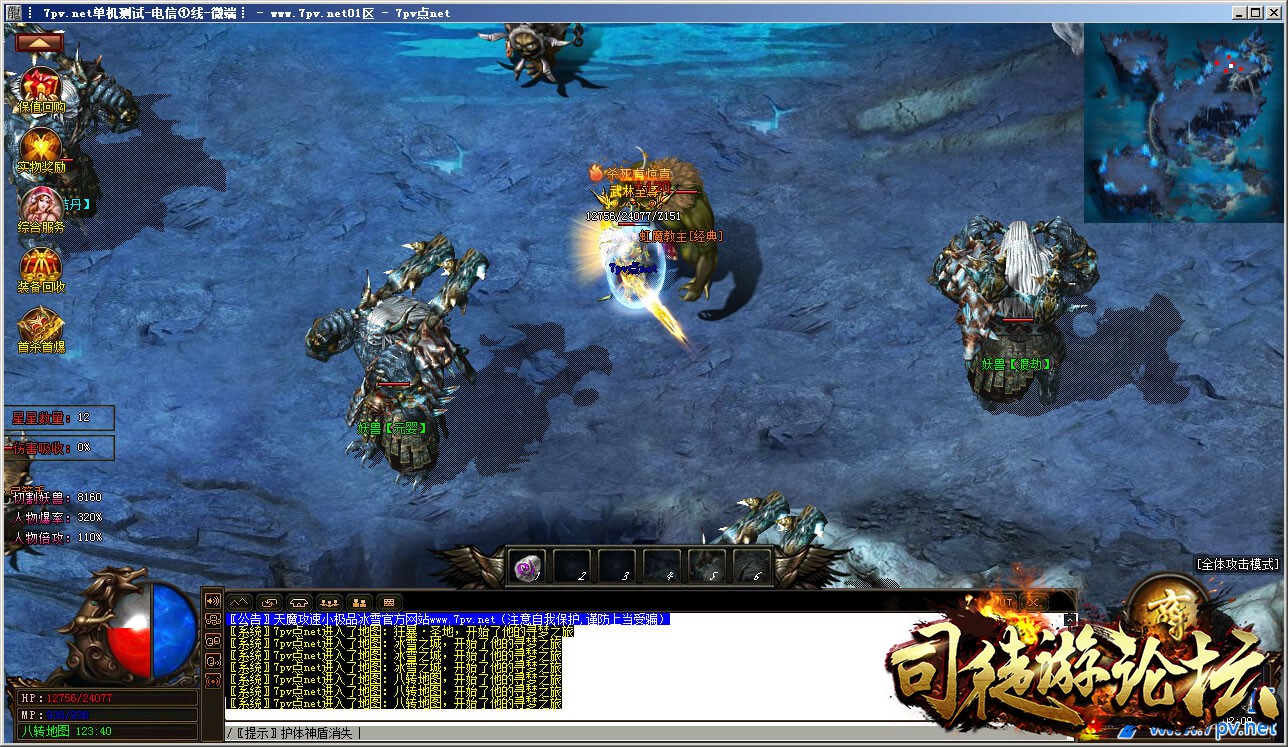Click the 切割妖兽: 8160 stat line
1288x747 pixels.
(57, 497)
